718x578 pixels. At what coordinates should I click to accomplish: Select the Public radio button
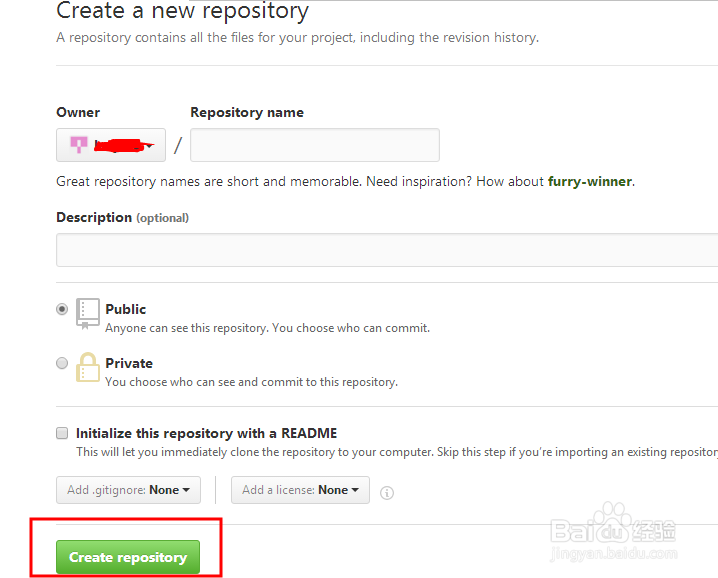click(63, 310)
